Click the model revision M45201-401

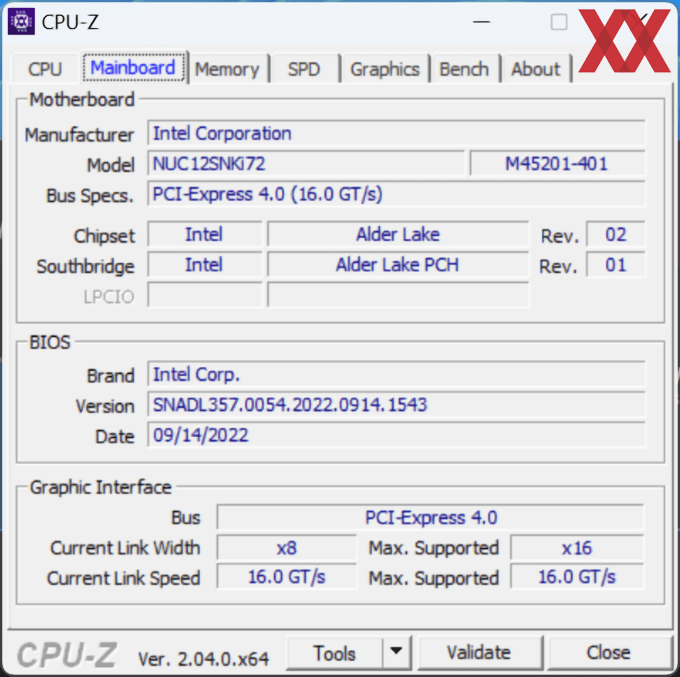[557, 164]
